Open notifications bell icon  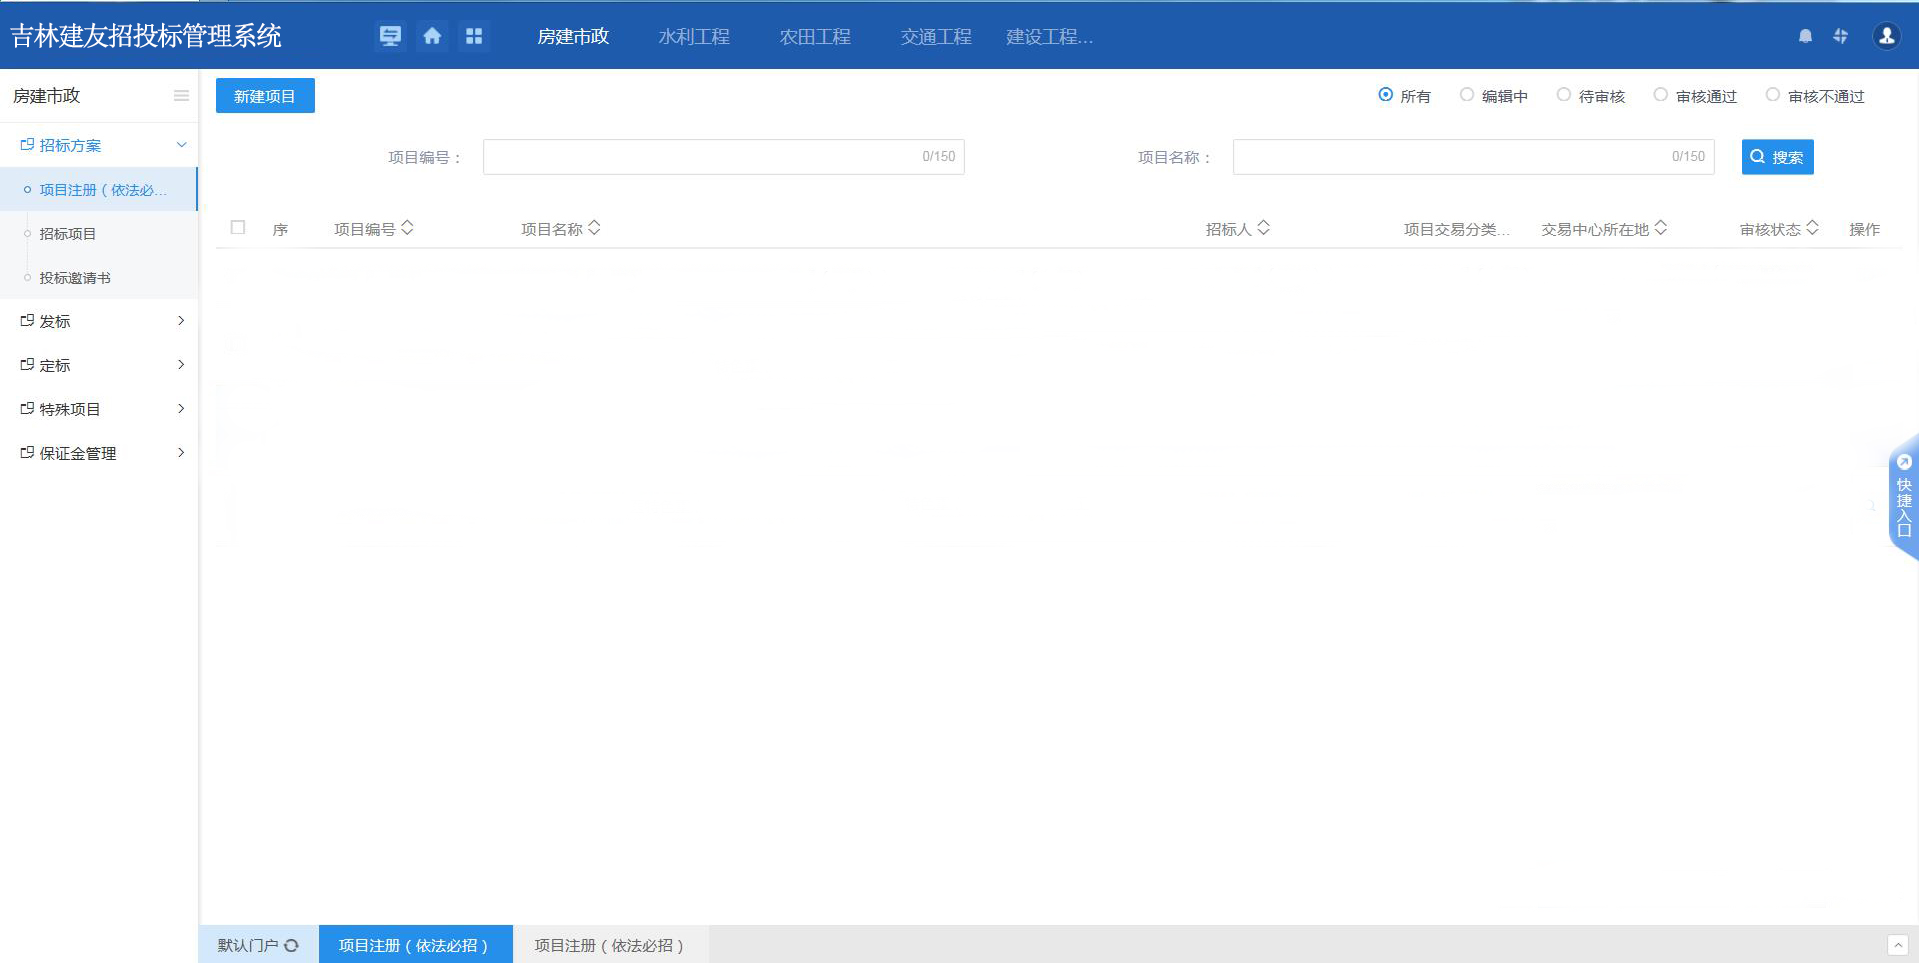[1805, 36]
